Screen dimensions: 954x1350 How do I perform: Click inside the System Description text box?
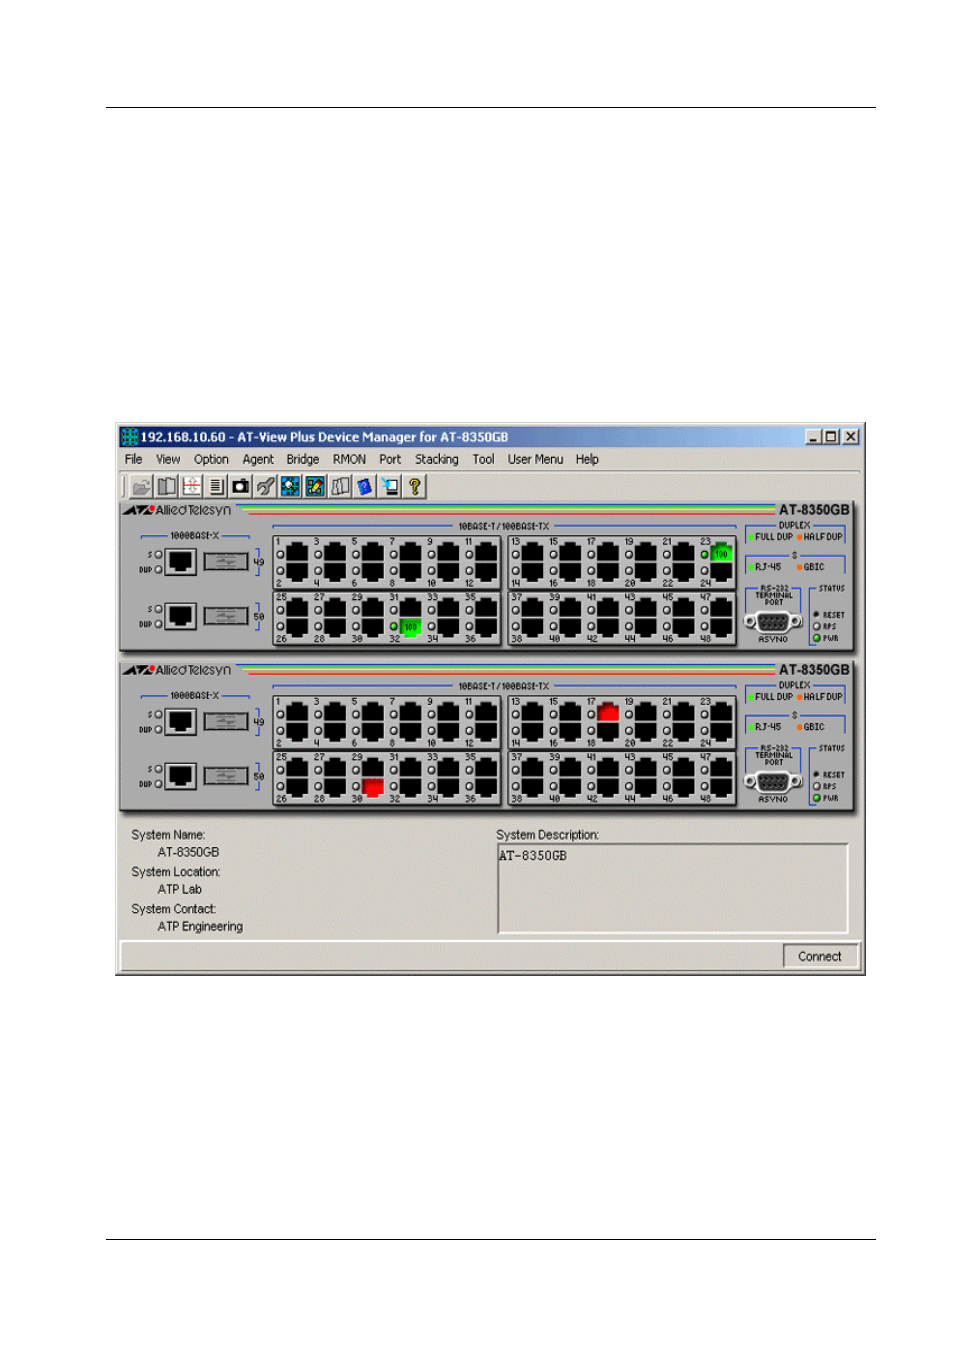[x=672, y=889]
